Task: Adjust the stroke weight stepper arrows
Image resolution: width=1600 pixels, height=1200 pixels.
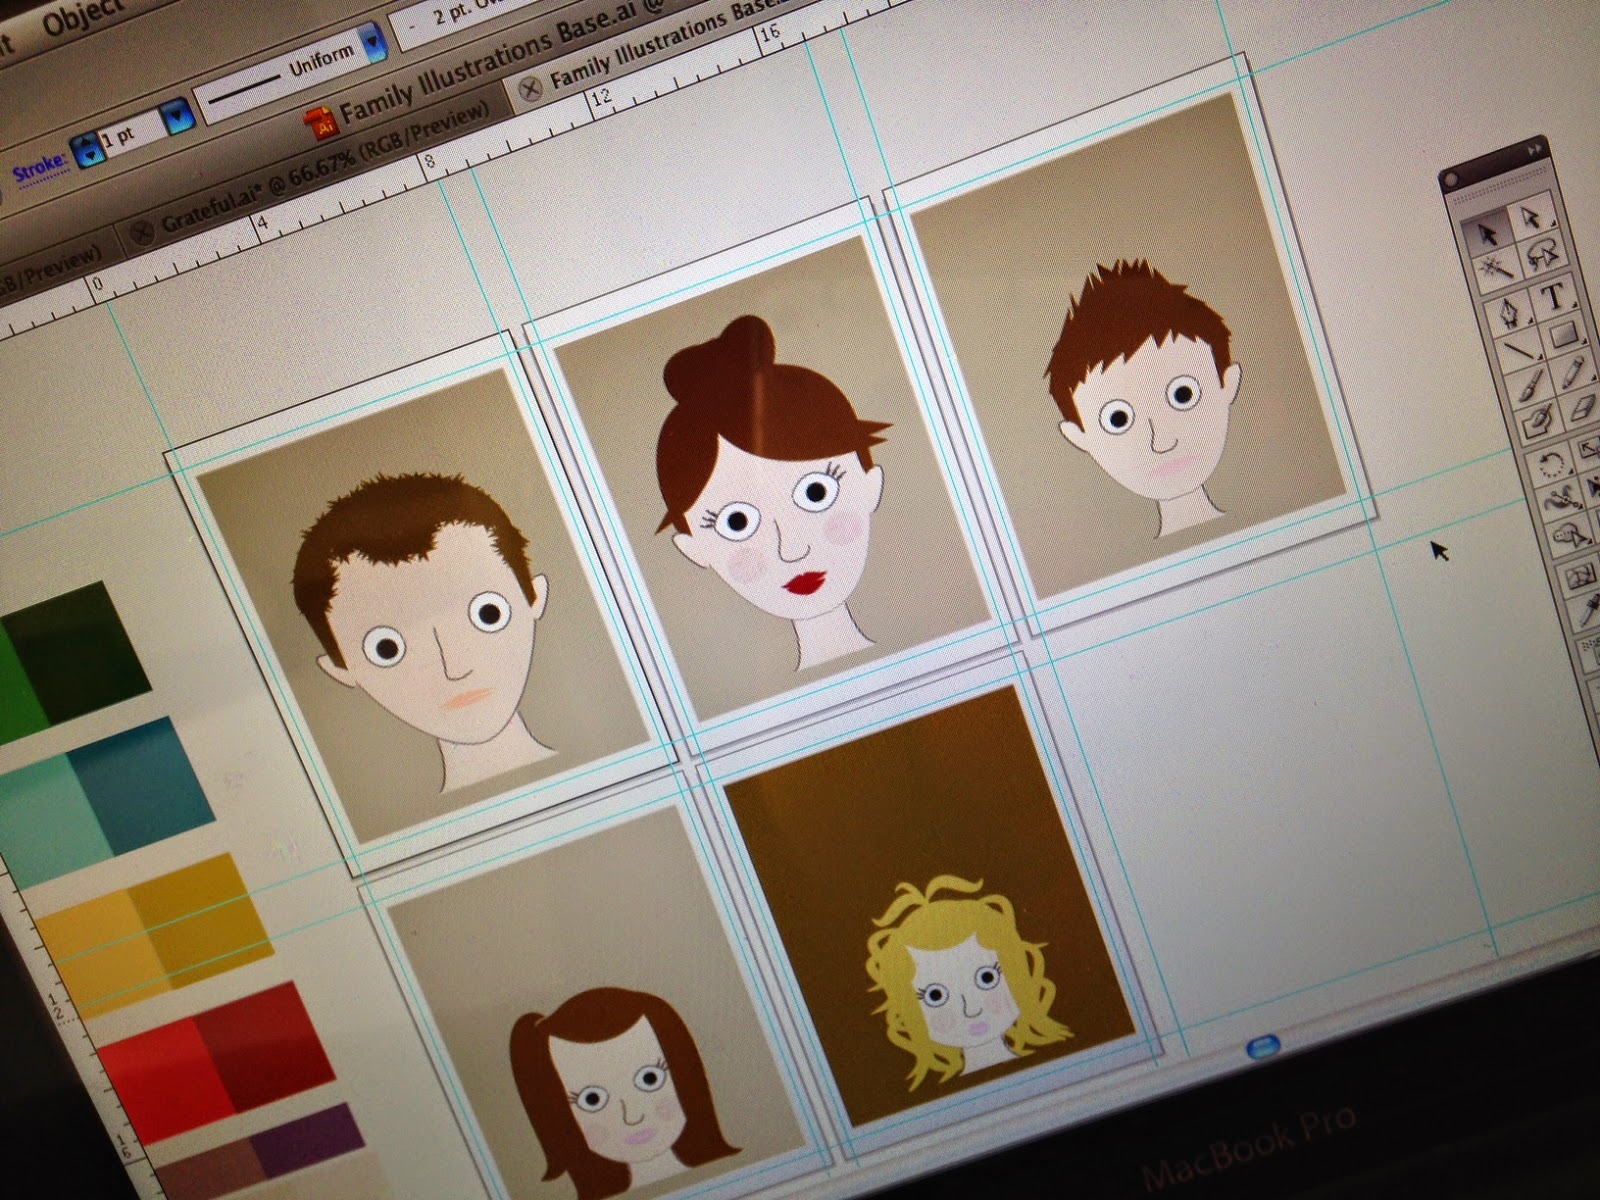Action: (x=90, y=148)
